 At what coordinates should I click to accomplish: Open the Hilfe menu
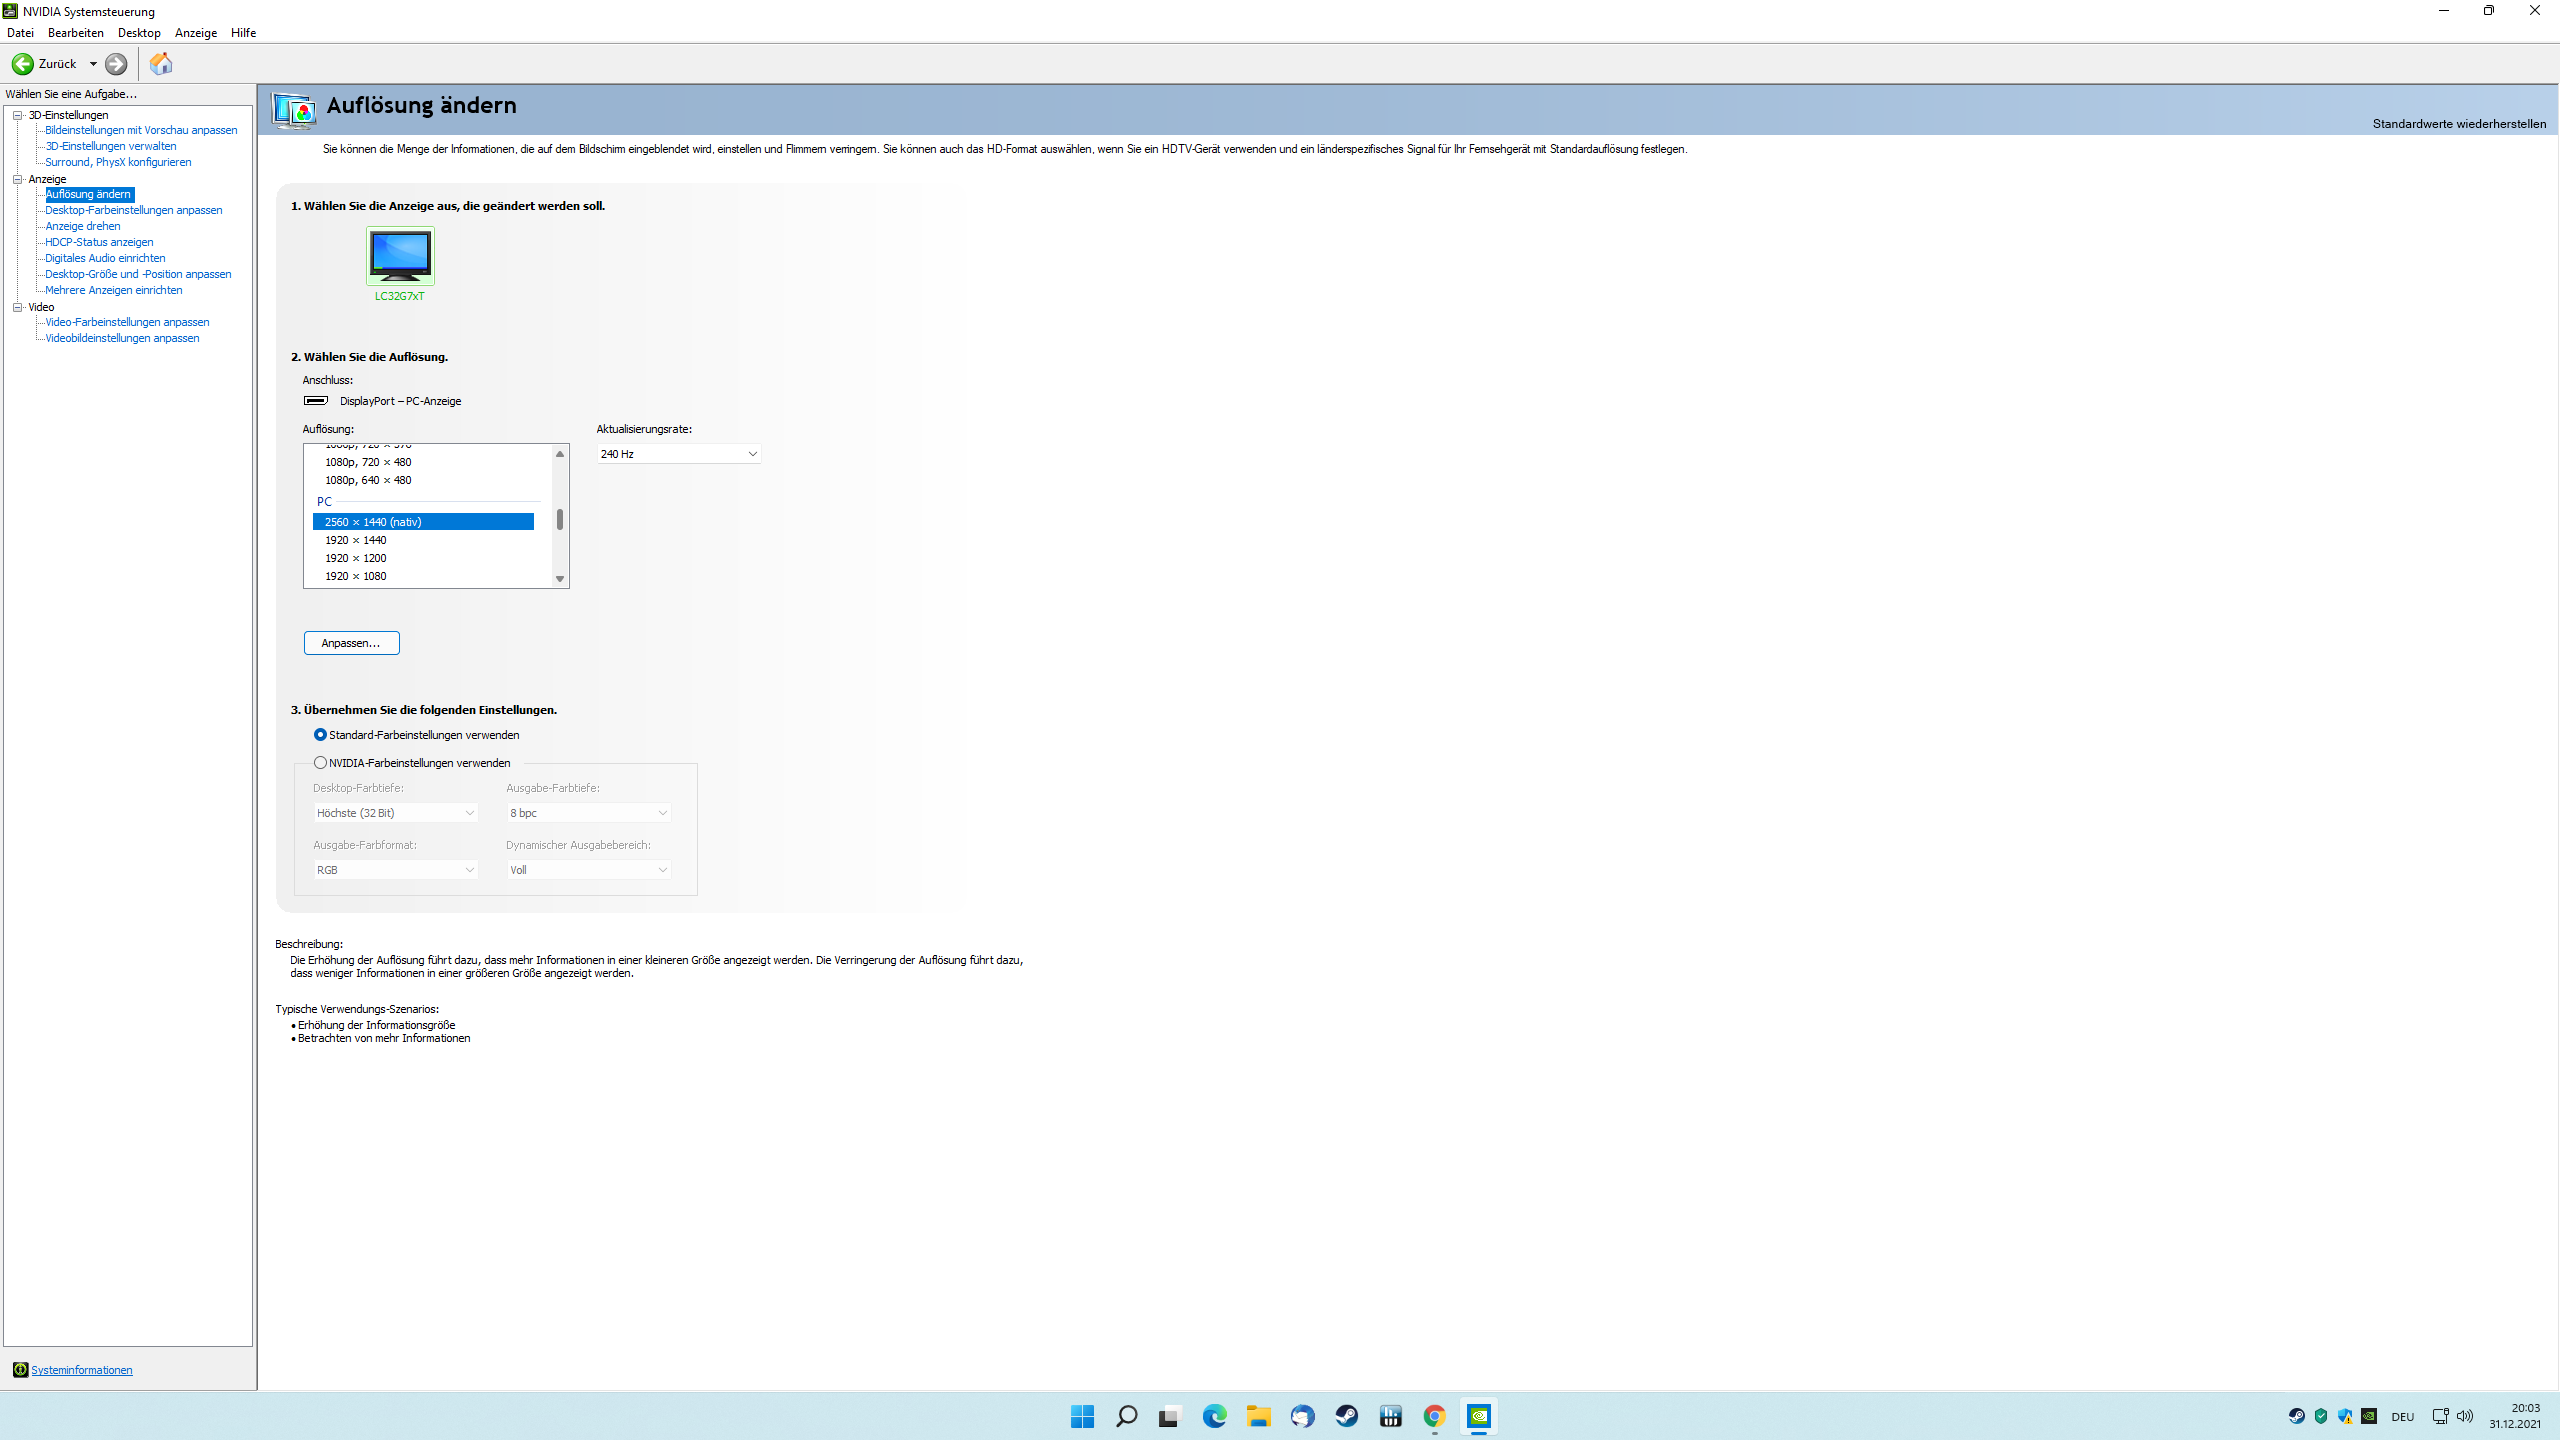[243, 32]
